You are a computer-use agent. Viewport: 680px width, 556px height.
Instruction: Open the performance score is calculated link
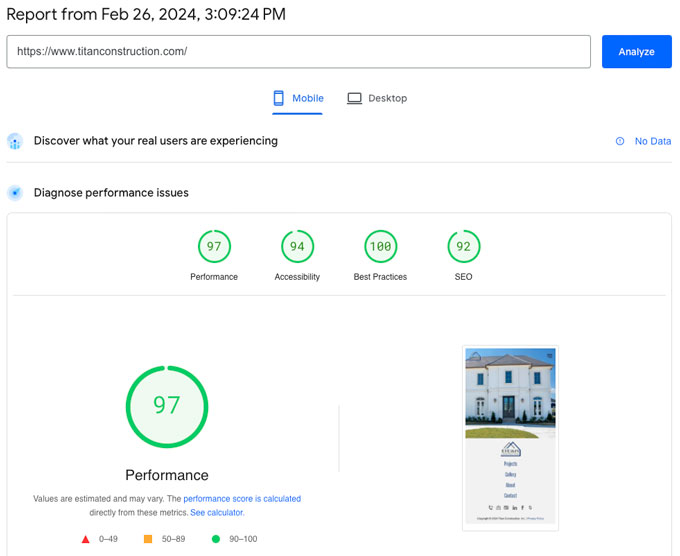point(242,499)
